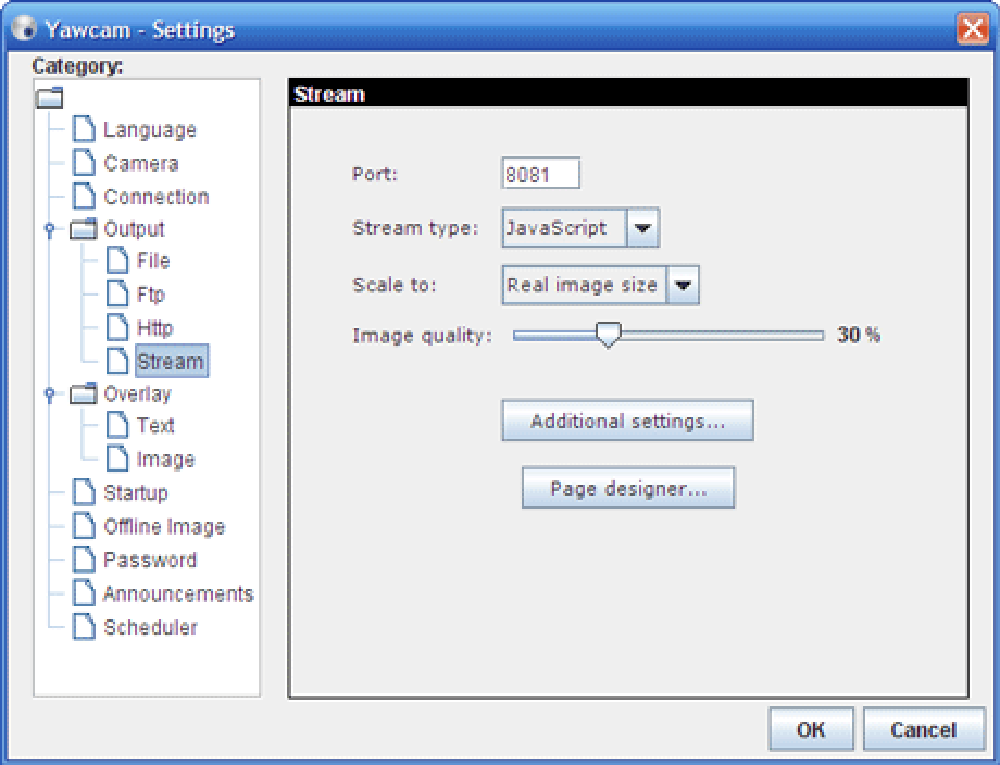Click the root folder icon under Category

pos(49,98)
